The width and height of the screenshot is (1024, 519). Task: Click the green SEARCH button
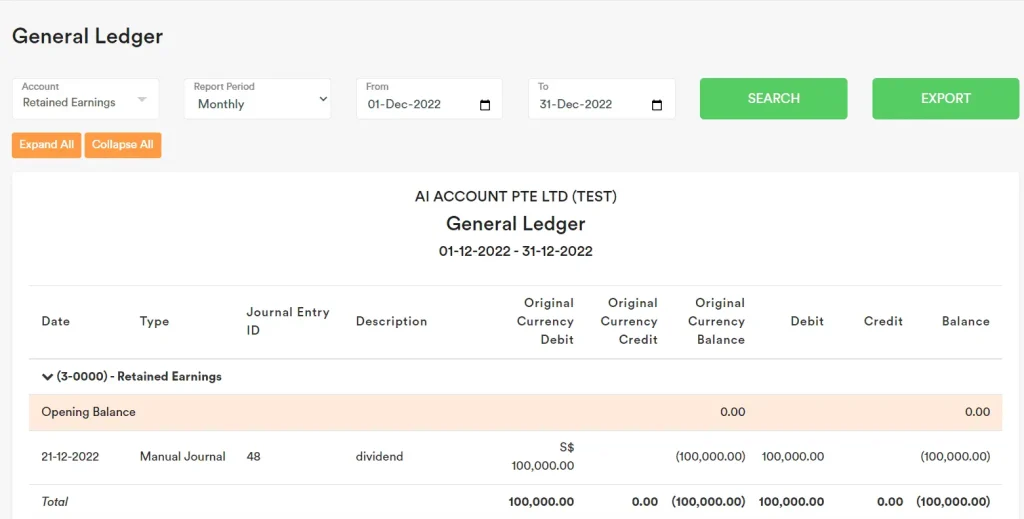tap(773, 99)
